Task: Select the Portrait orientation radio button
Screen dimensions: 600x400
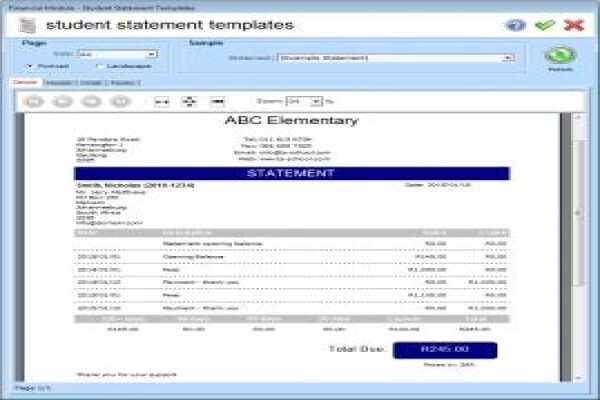Action: (30, 66)
